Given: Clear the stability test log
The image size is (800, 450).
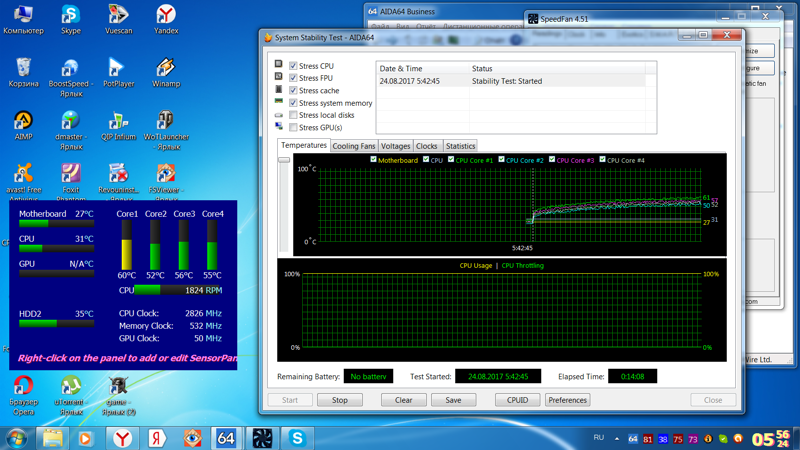Looking at the screenshot, I should click(x=404, y=400).
